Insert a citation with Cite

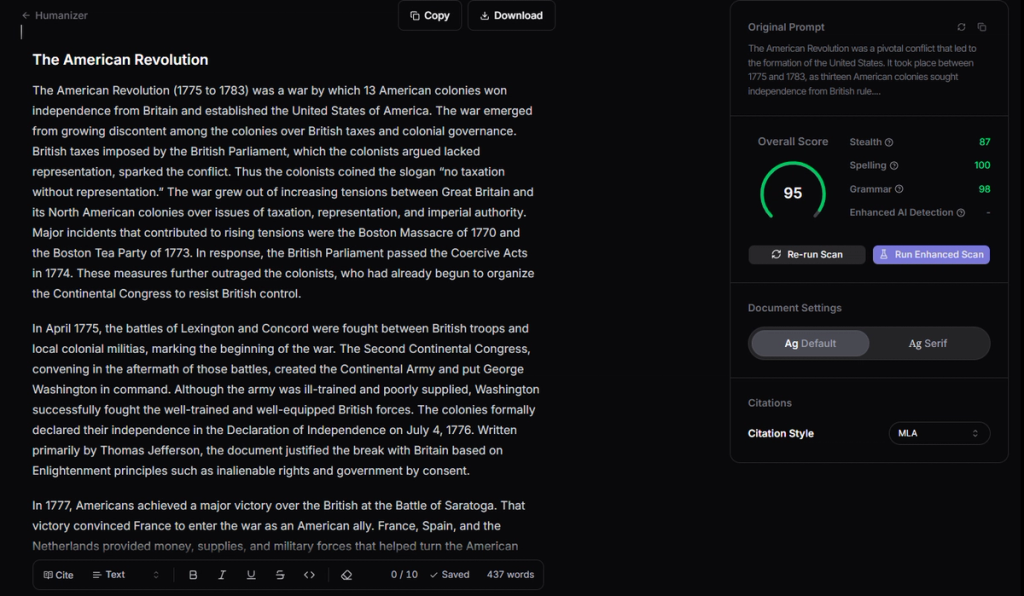coord(58,574)
